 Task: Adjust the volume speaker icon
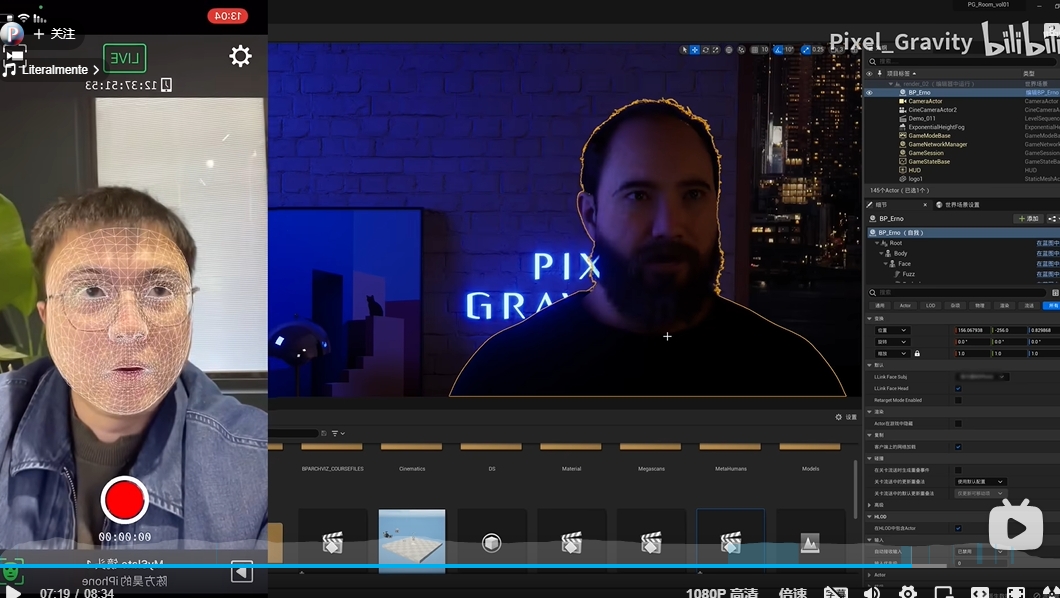click(872, 593)
